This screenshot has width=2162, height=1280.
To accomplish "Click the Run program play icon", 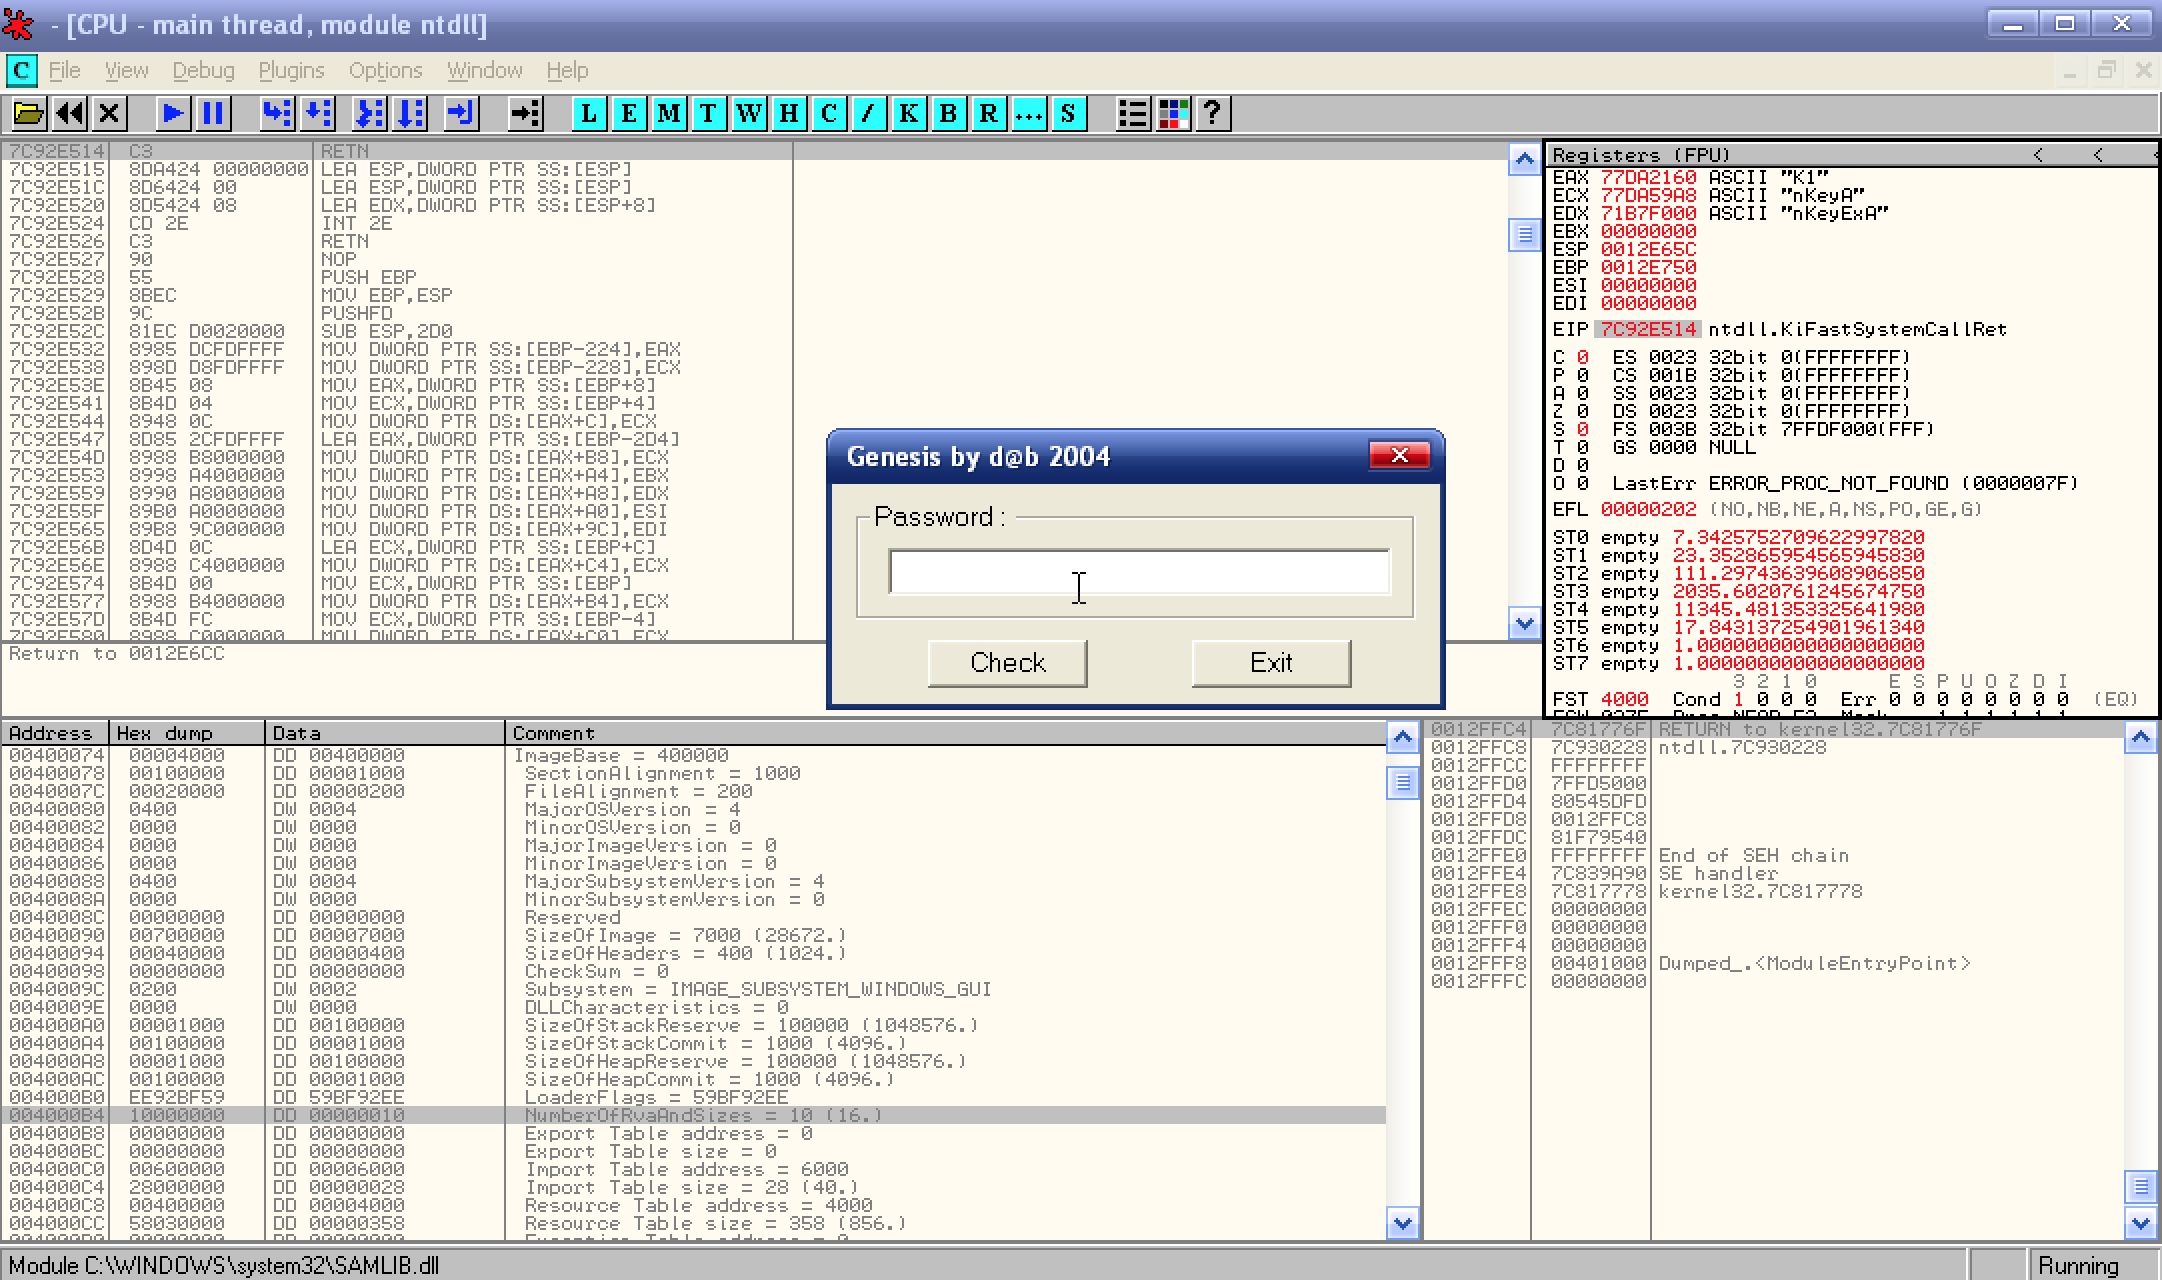I will click(172, 113).
